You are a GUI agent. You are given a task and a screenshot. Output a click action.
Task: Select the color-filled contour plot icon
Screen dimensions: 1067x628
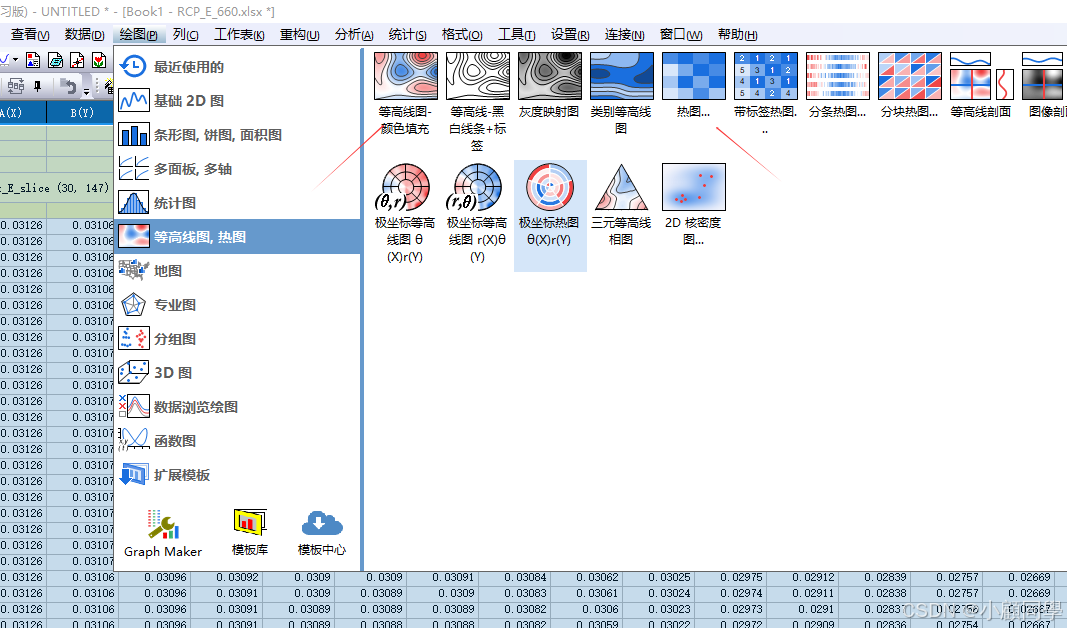(406, 77)
